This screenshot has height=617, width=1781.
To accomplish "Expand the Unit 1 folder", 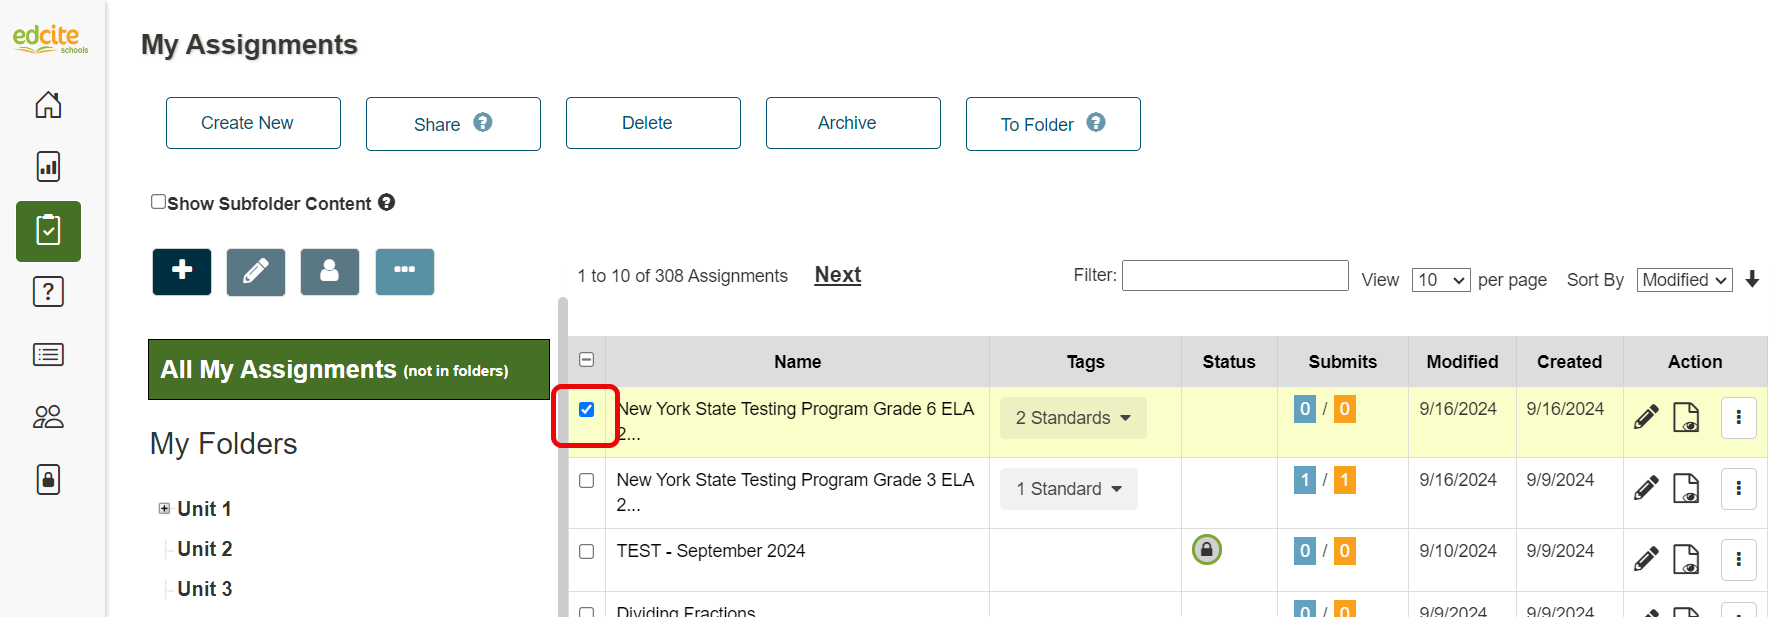I will [x=164, y=509].
